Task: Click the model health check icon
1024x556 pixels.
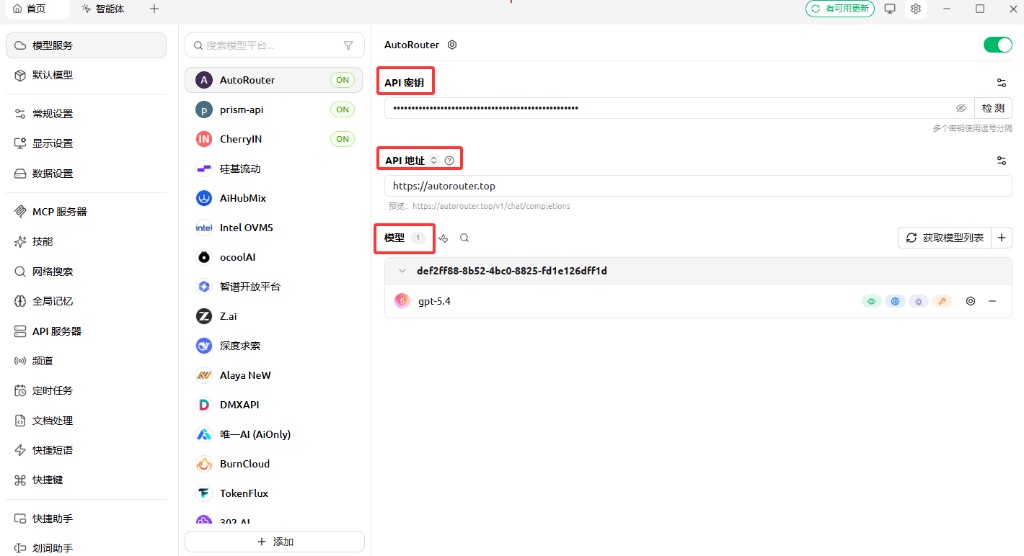Action: tap(443, 238)
